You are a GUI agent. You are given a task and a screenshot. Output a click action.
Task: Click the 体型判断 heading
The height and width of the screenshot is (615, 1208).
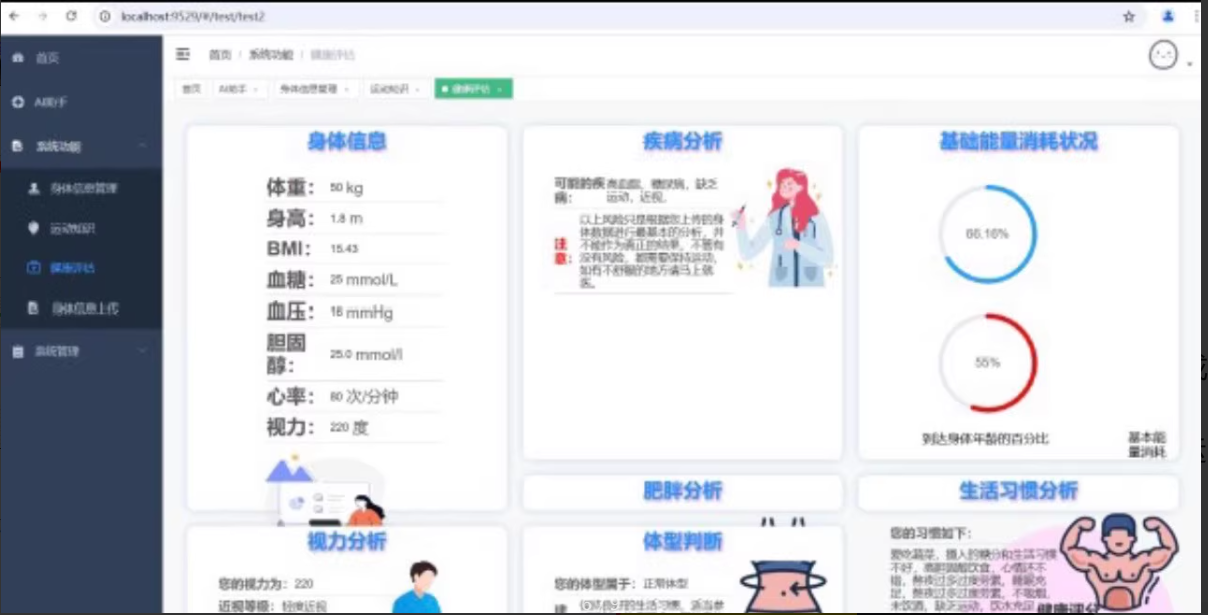click(x=682, y=542)
